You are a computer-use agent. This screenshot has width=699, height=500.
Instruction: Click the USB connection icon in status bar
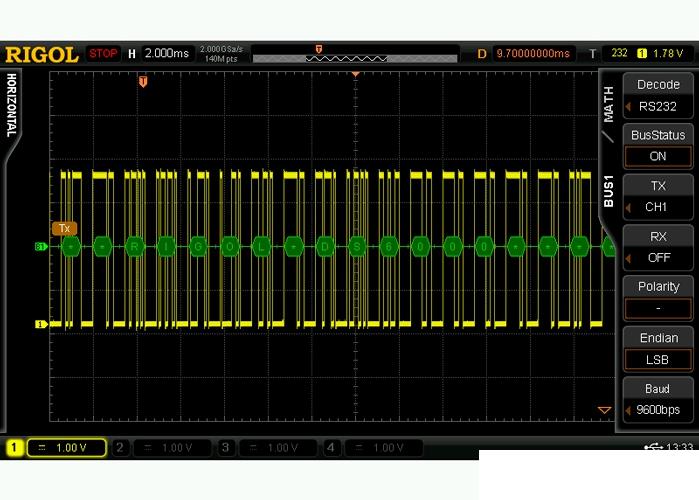[x=653, y=447]
